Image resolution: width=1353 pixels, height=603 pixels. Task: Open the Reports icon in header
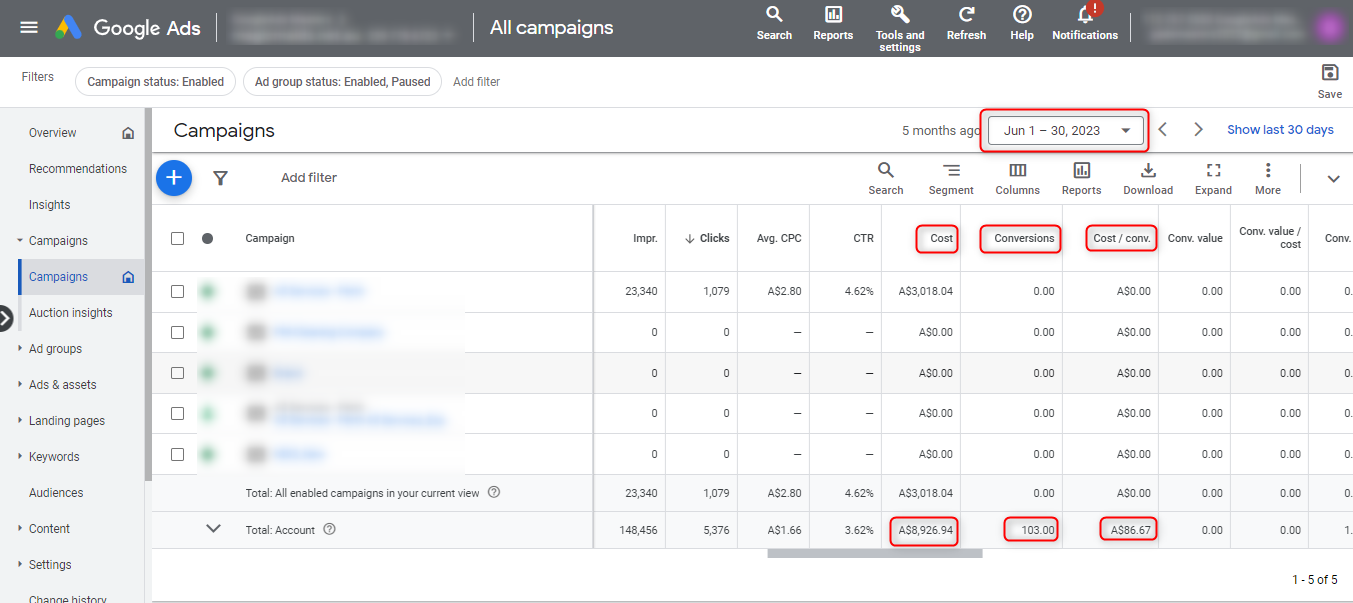tap(833, 23)
